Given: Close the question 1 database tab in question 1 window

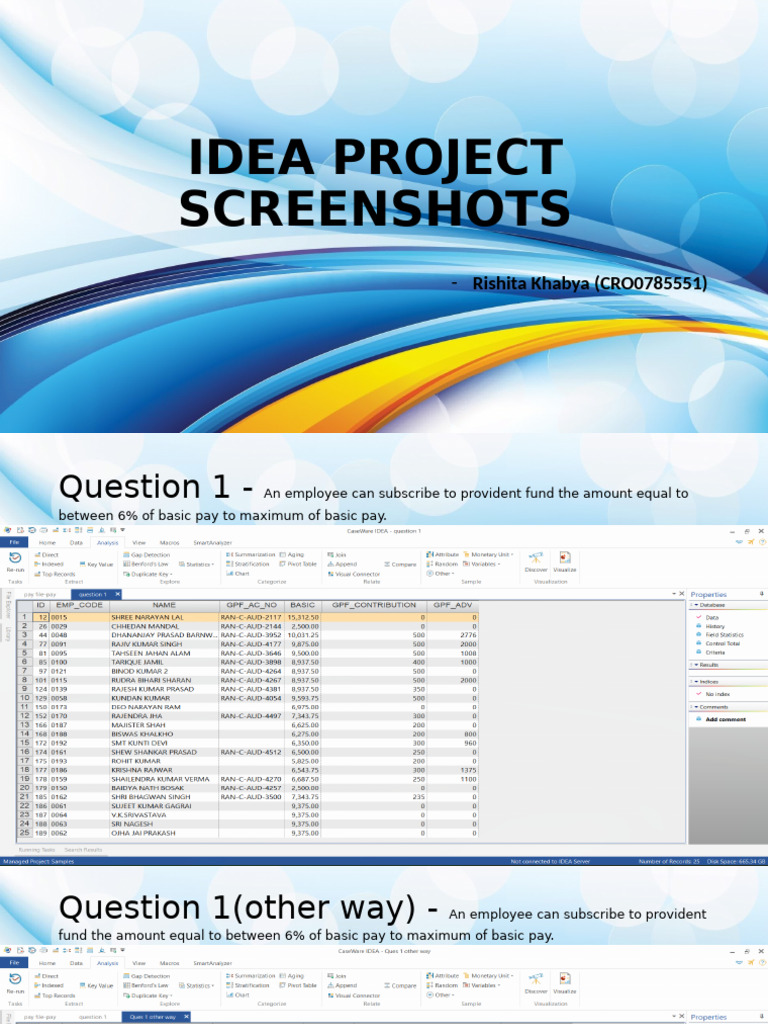Looking at the screenshot, I should 118,594.
